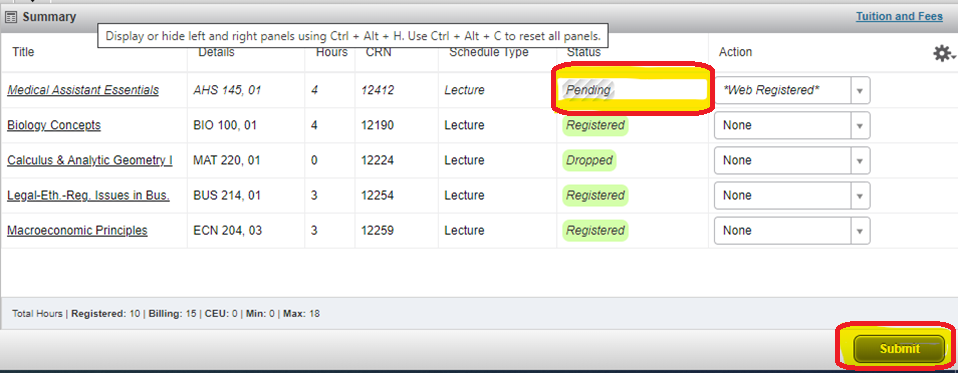The width and height of the screenshot is (958, 373).
Task: Sort by the Title column header
Action: [x=23, y=53]
